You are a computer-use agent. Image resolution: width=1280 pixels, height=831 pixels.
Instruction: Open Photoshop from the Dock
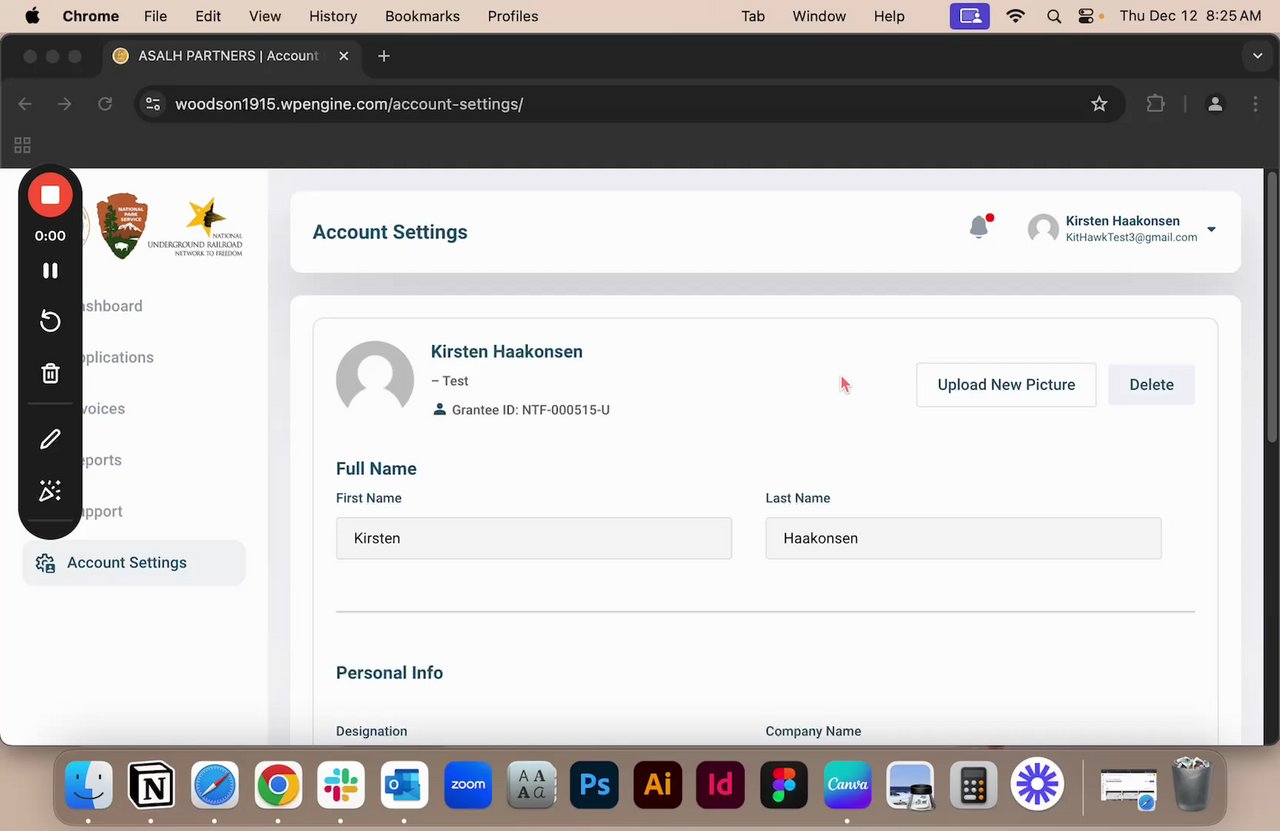595,785
